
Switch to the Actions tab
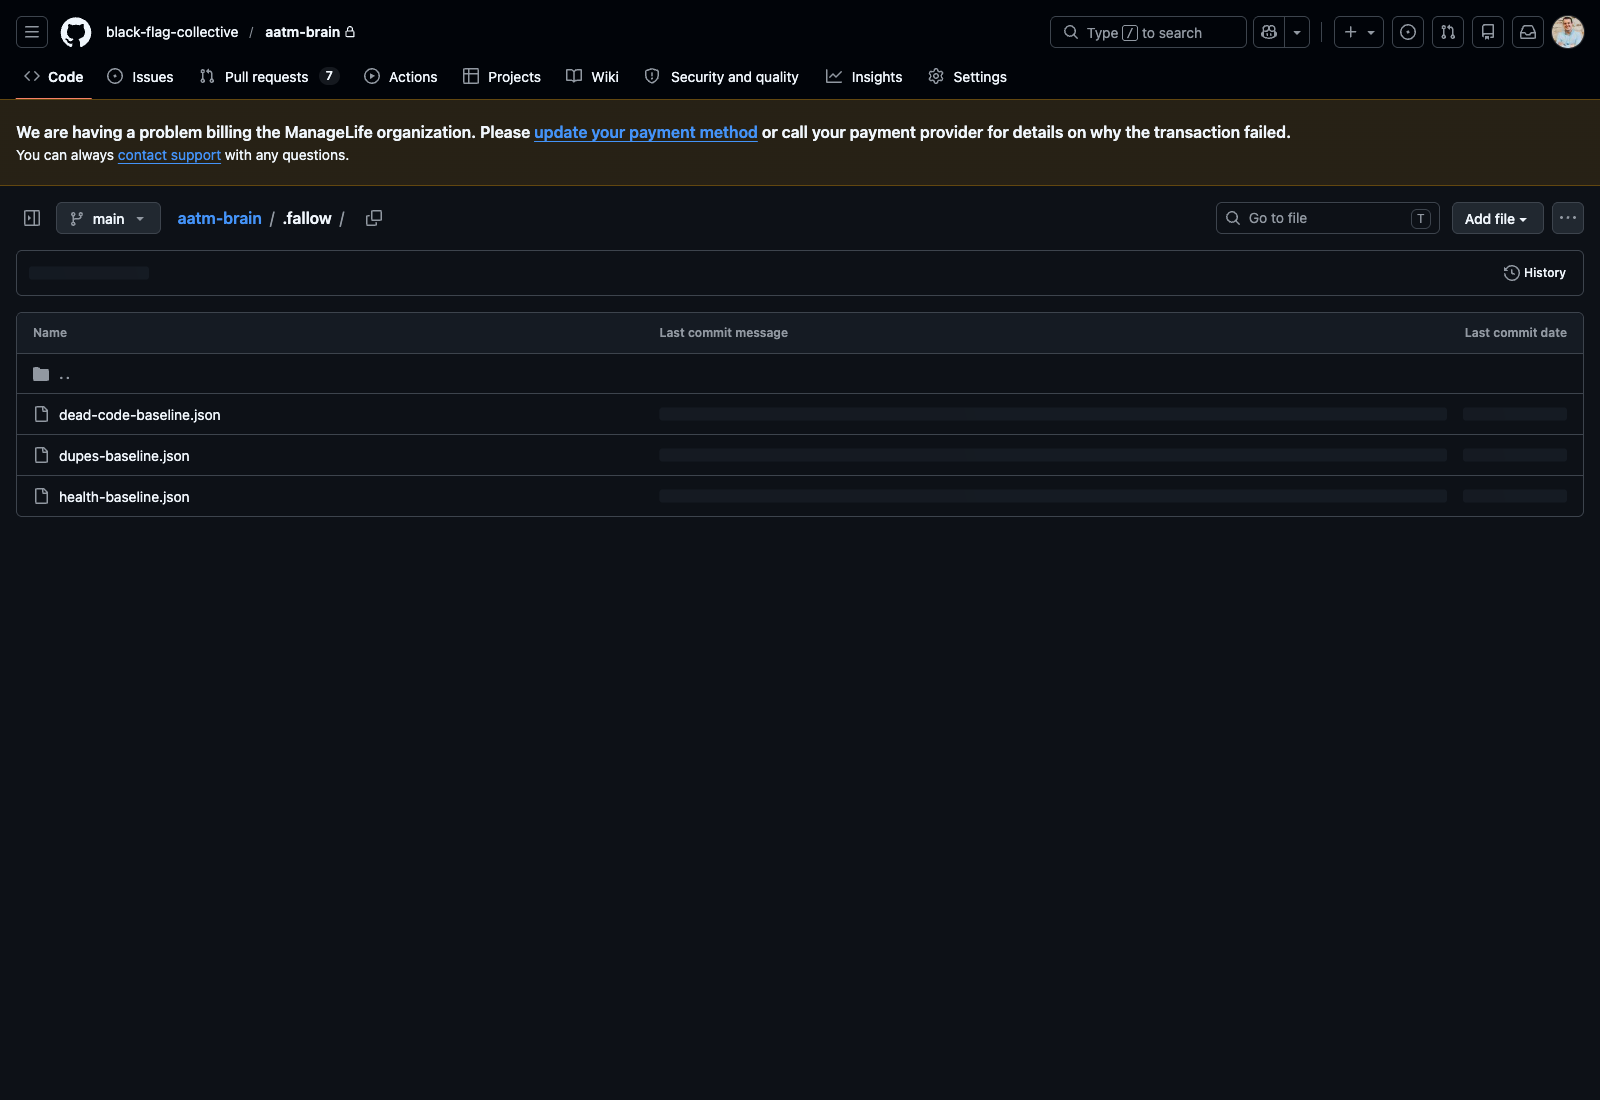click(400, 76)
